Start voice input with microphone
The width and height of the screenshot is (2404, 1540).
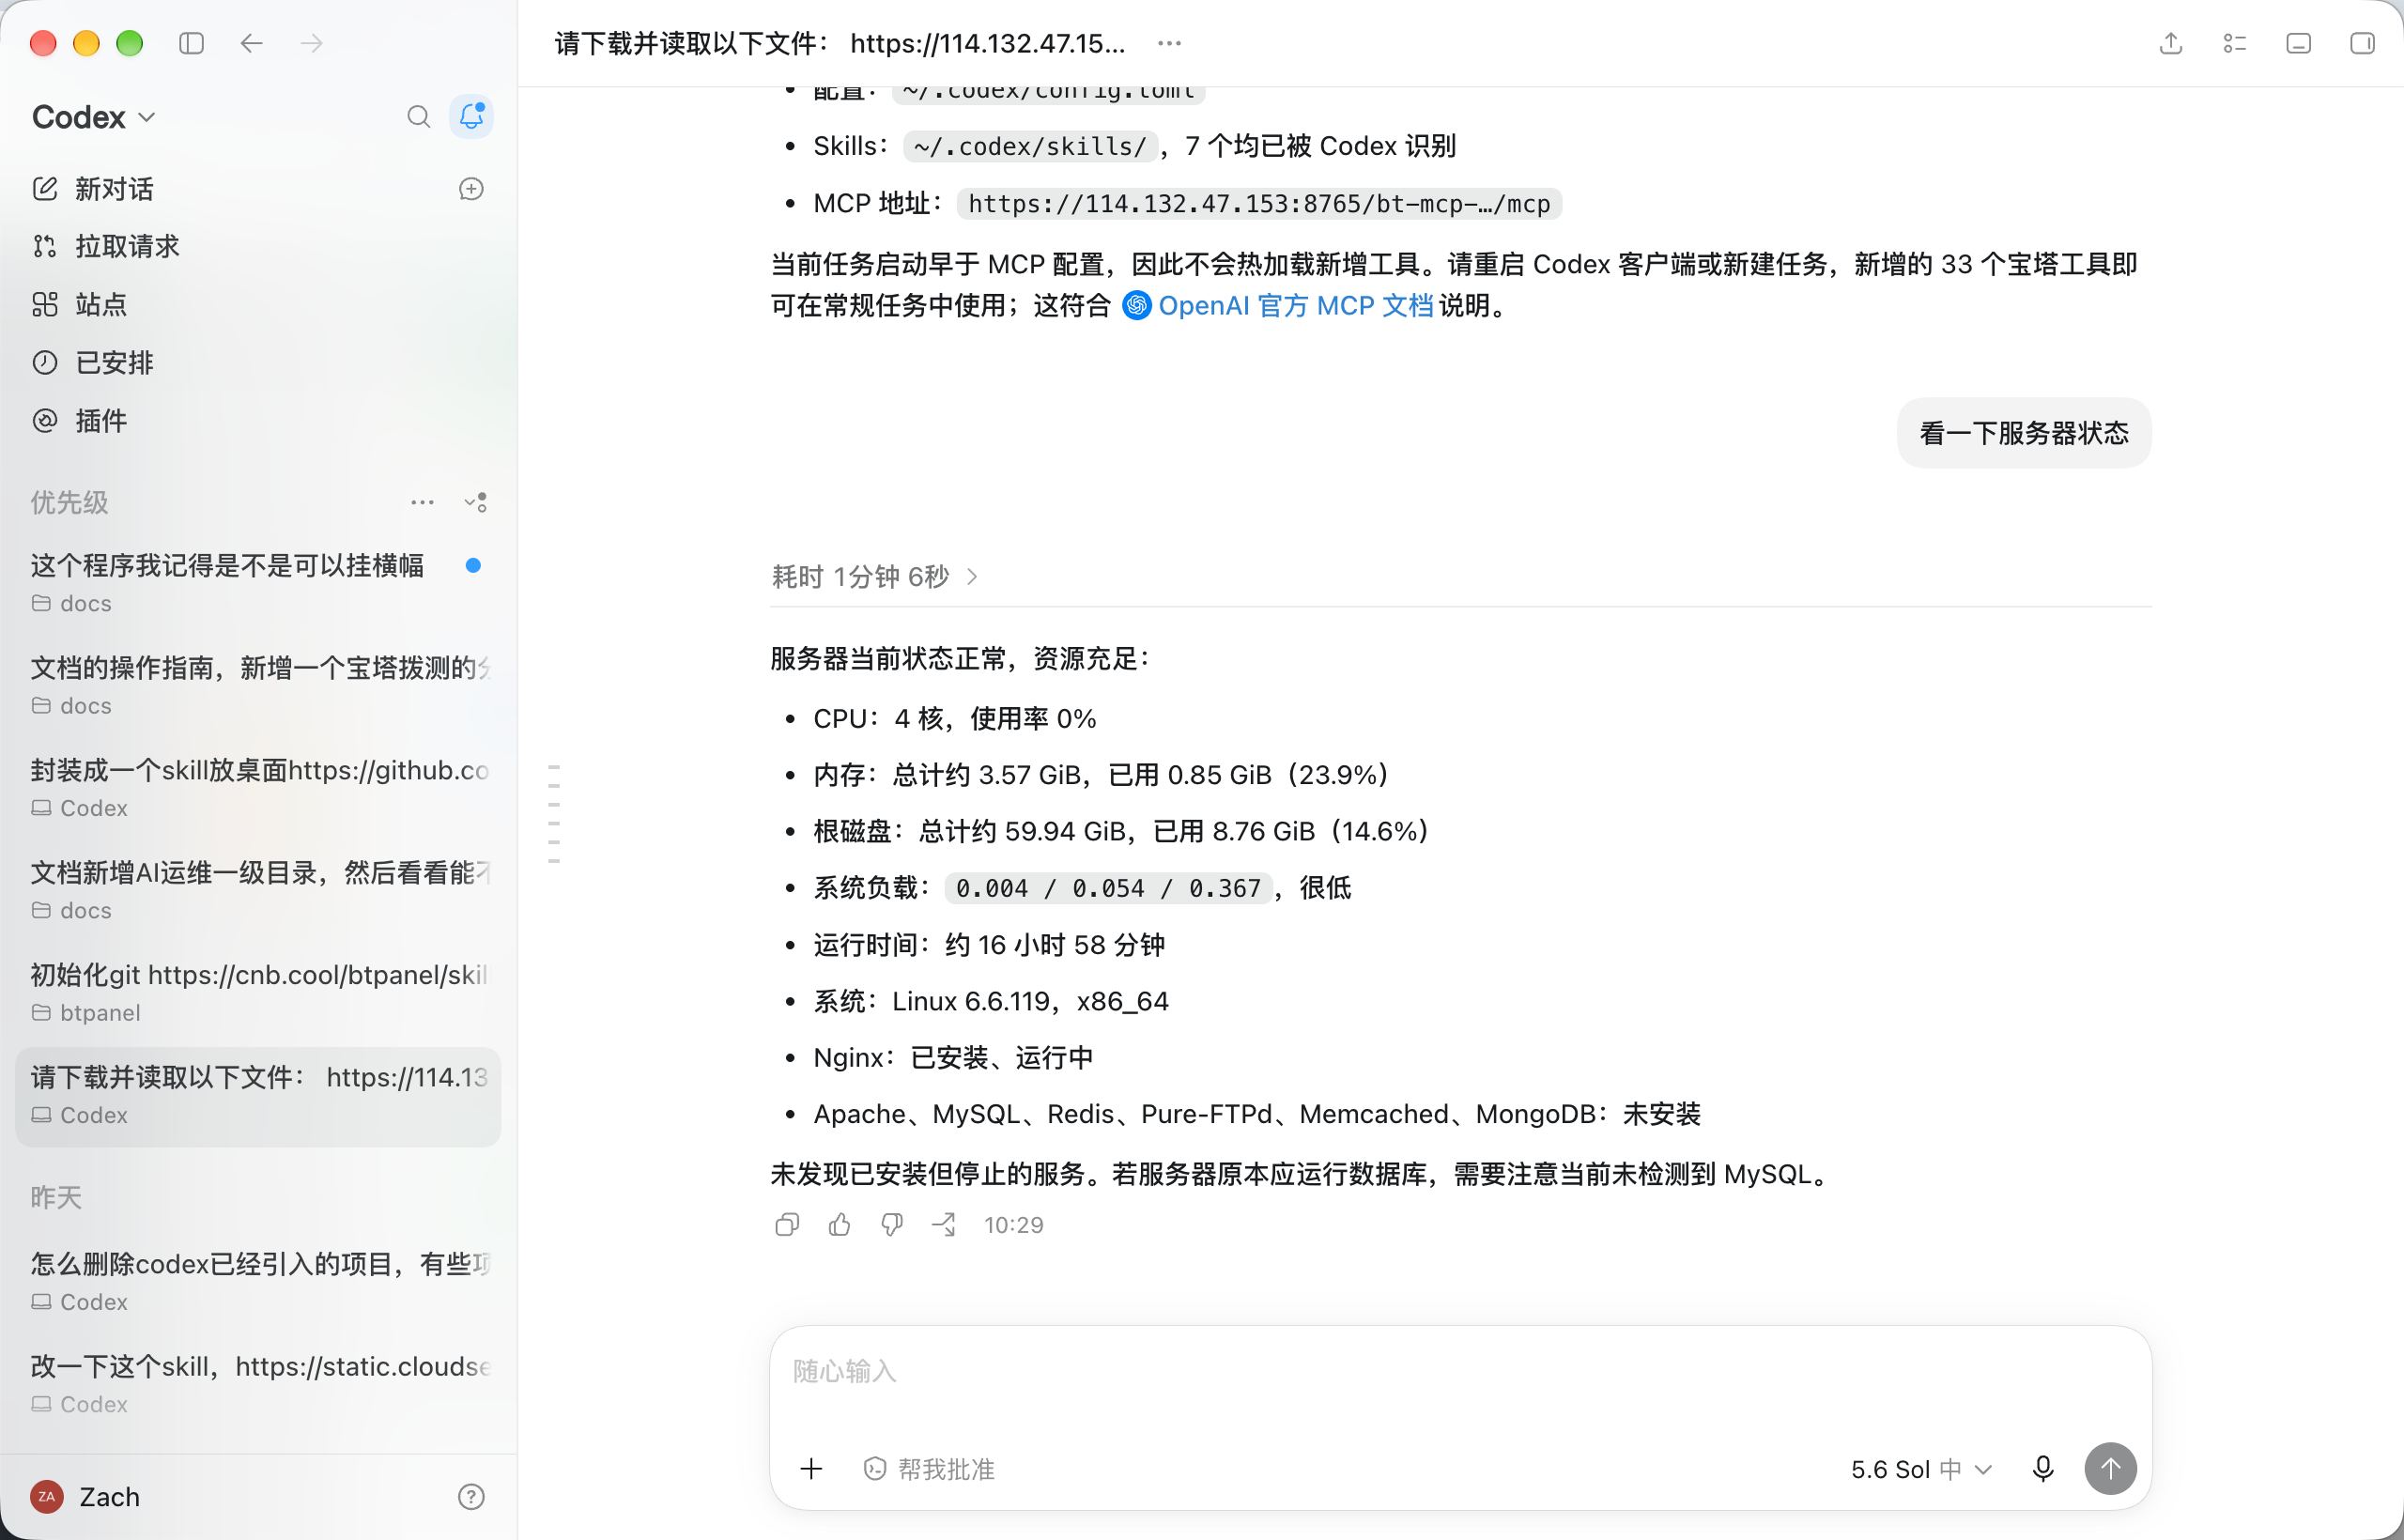point(2043,1468)
